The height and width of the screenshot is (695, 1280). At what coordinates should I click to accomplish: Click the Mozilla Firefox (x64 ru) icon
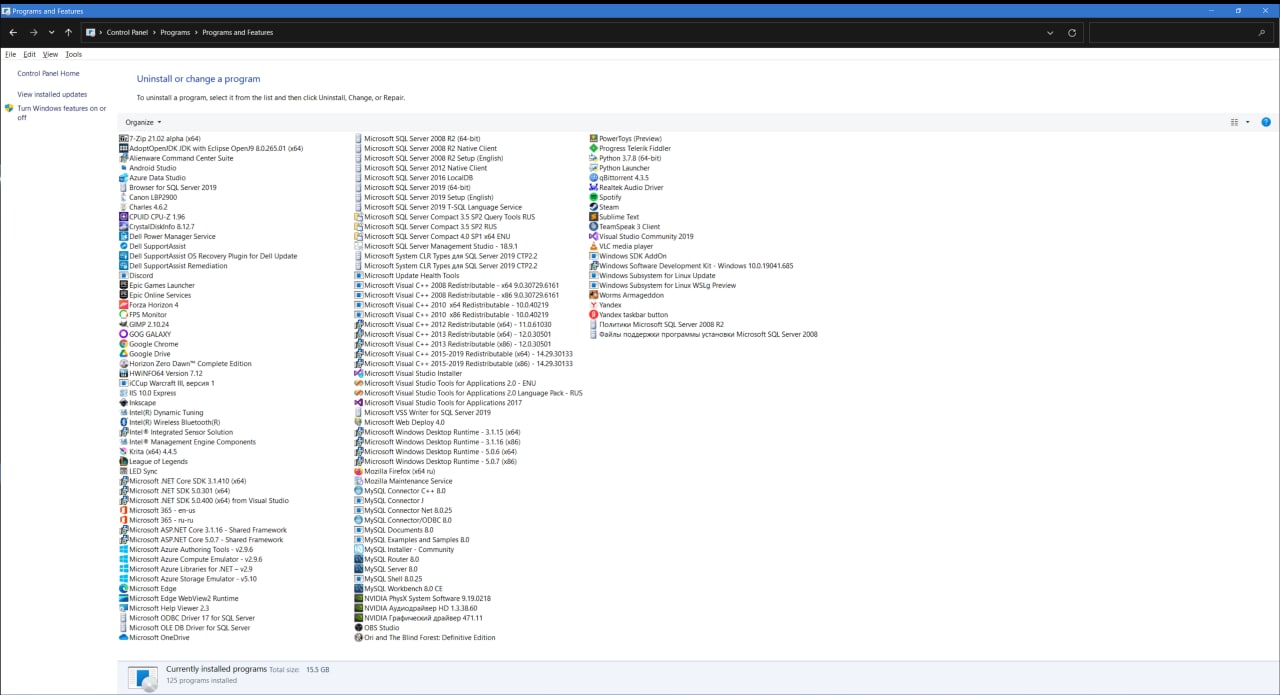tap(359, 471)
